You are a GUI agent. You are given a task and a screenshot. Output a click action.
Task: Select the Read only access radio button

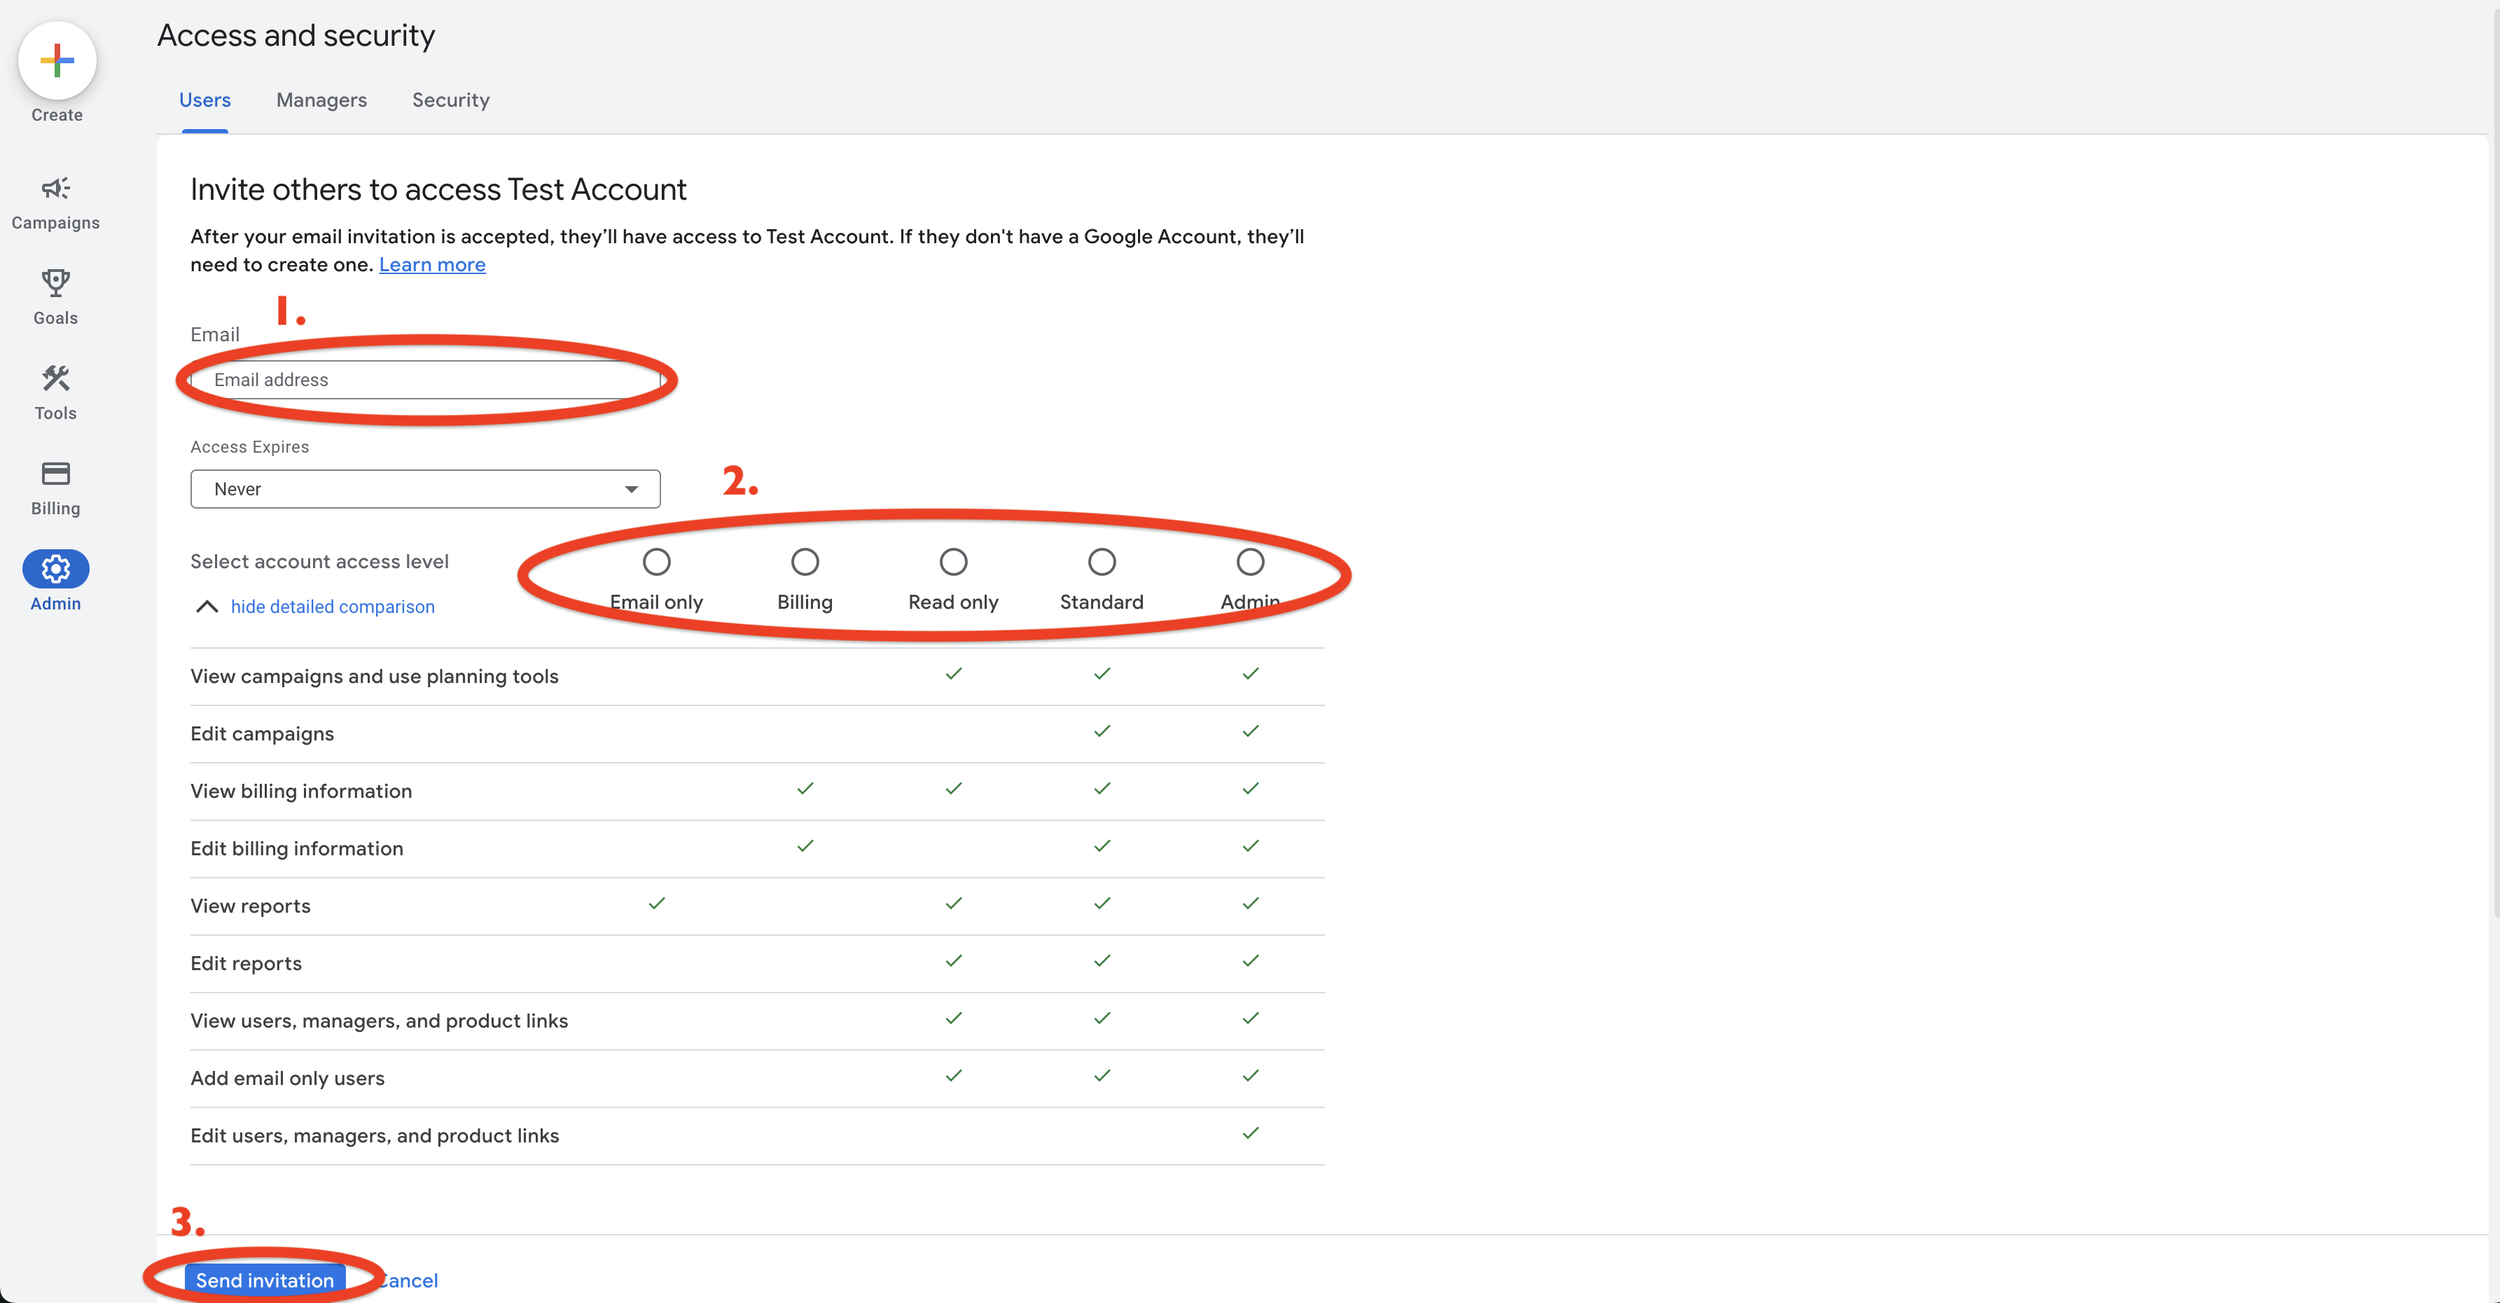tap(952, 562)
